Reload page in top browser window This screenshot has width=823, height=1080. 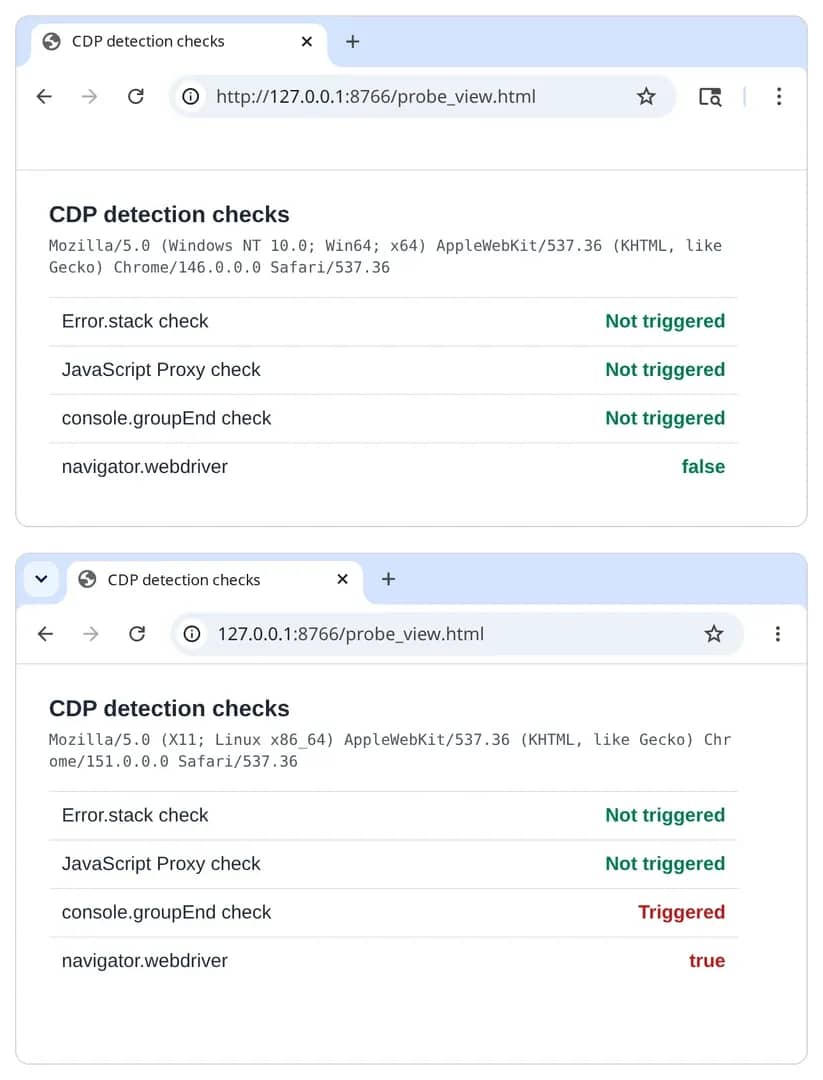[136, 96]
